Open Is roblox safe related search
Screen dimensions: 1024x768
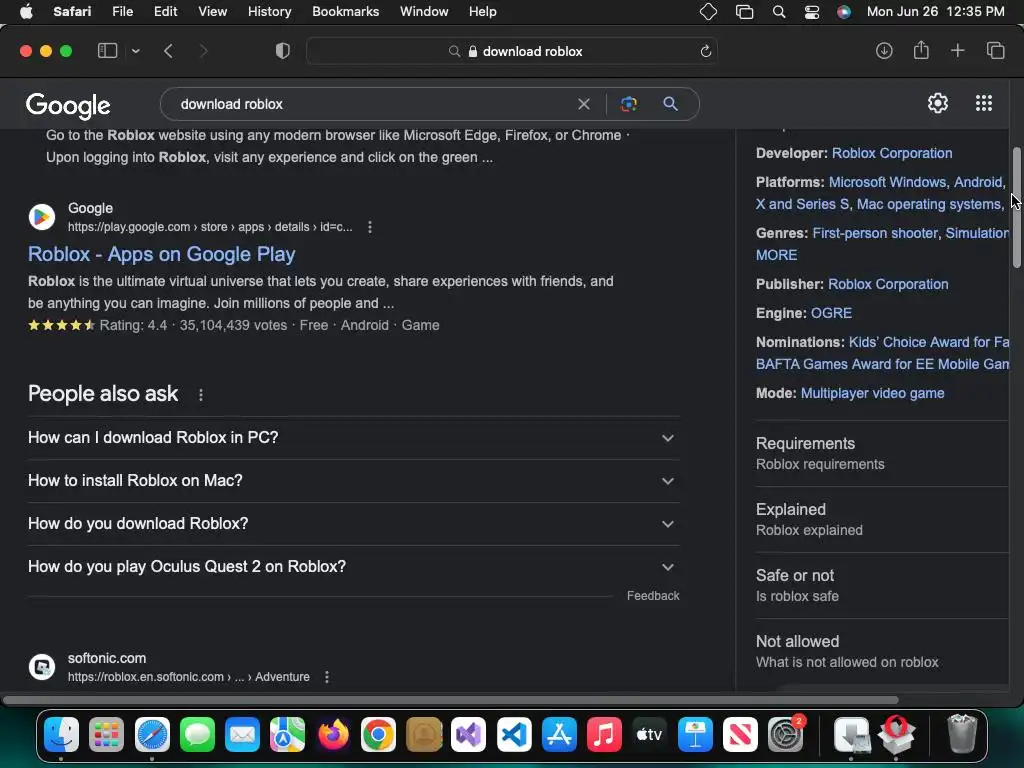(x=882, y=585)
